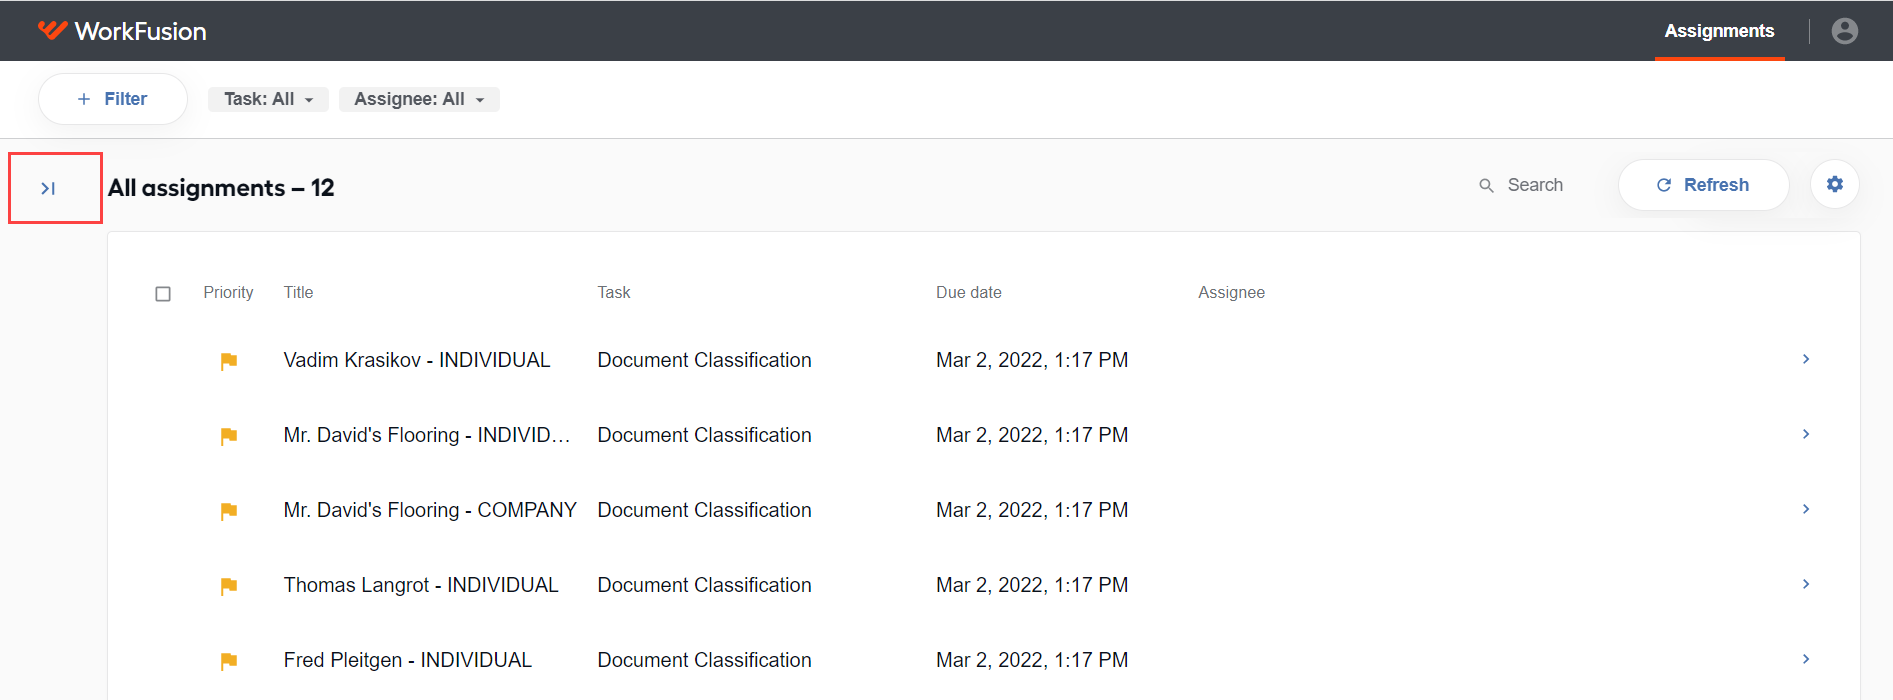Open table settings gear icon
The height and width of the screenshot is (700, 1893).
tap(1835, 184)
